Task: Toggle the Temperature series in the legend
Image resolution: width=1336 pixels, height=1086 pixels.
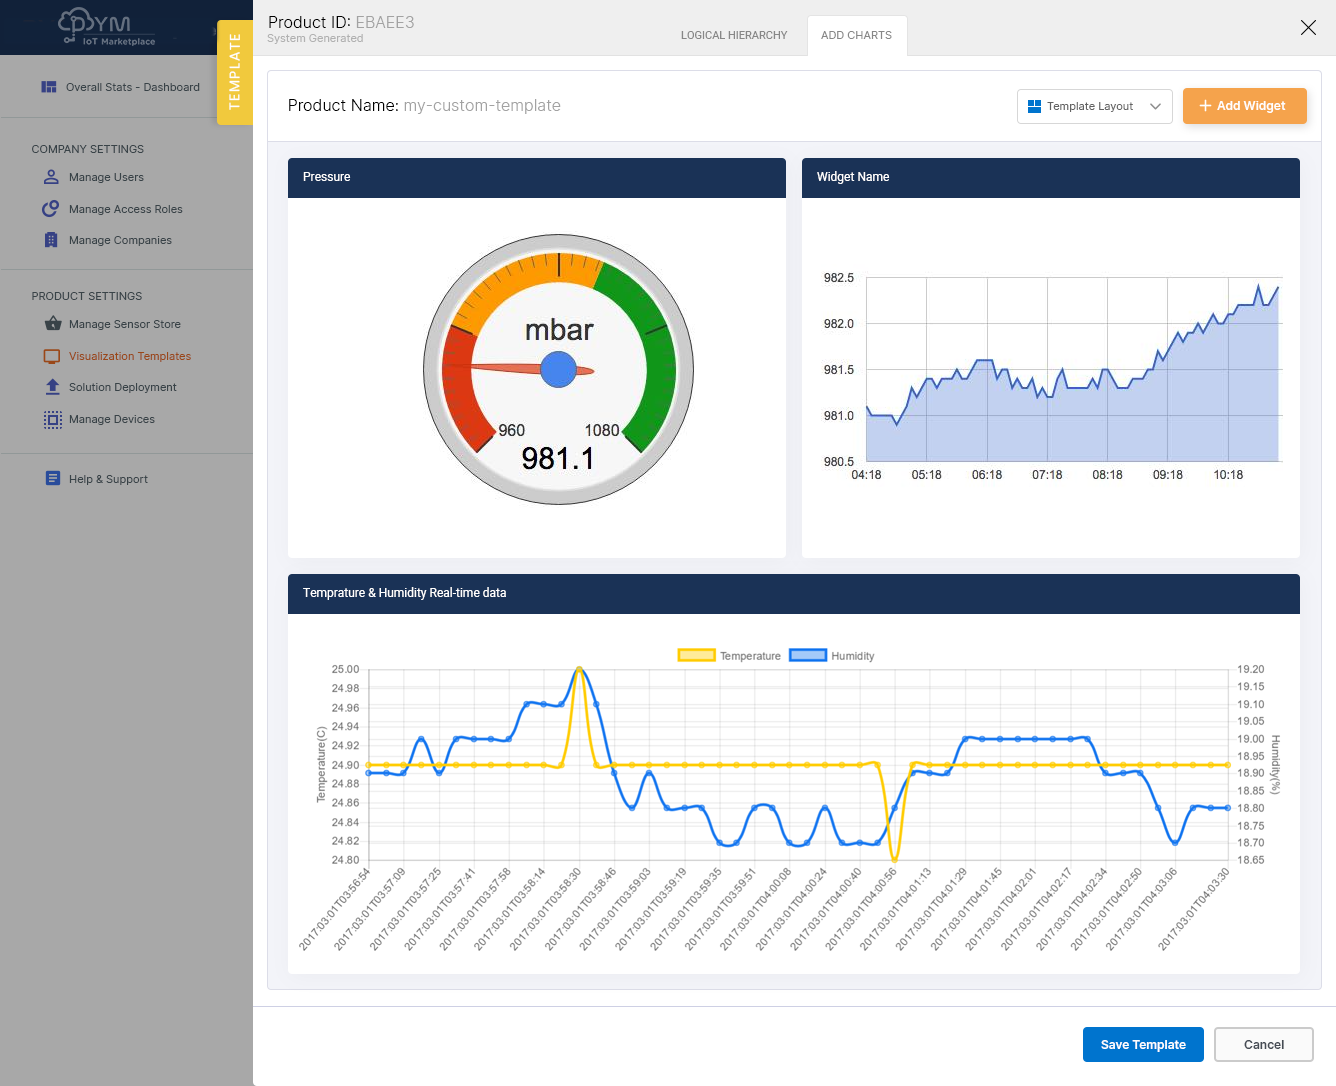Action: tap(751, 655)
